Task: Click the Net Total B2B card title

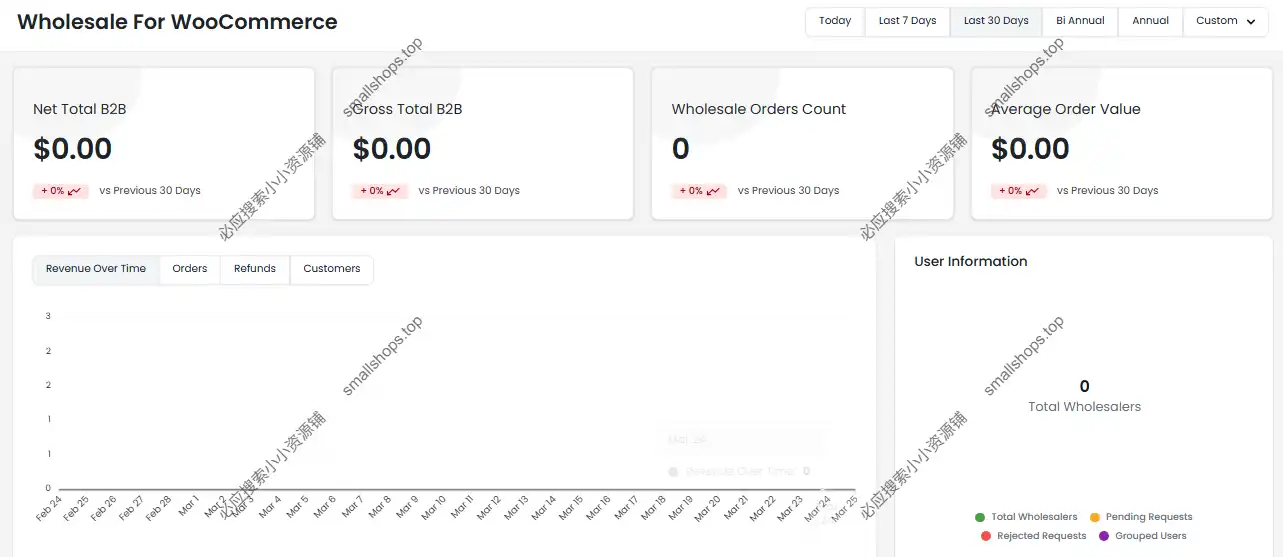Action: pos(80,109)
